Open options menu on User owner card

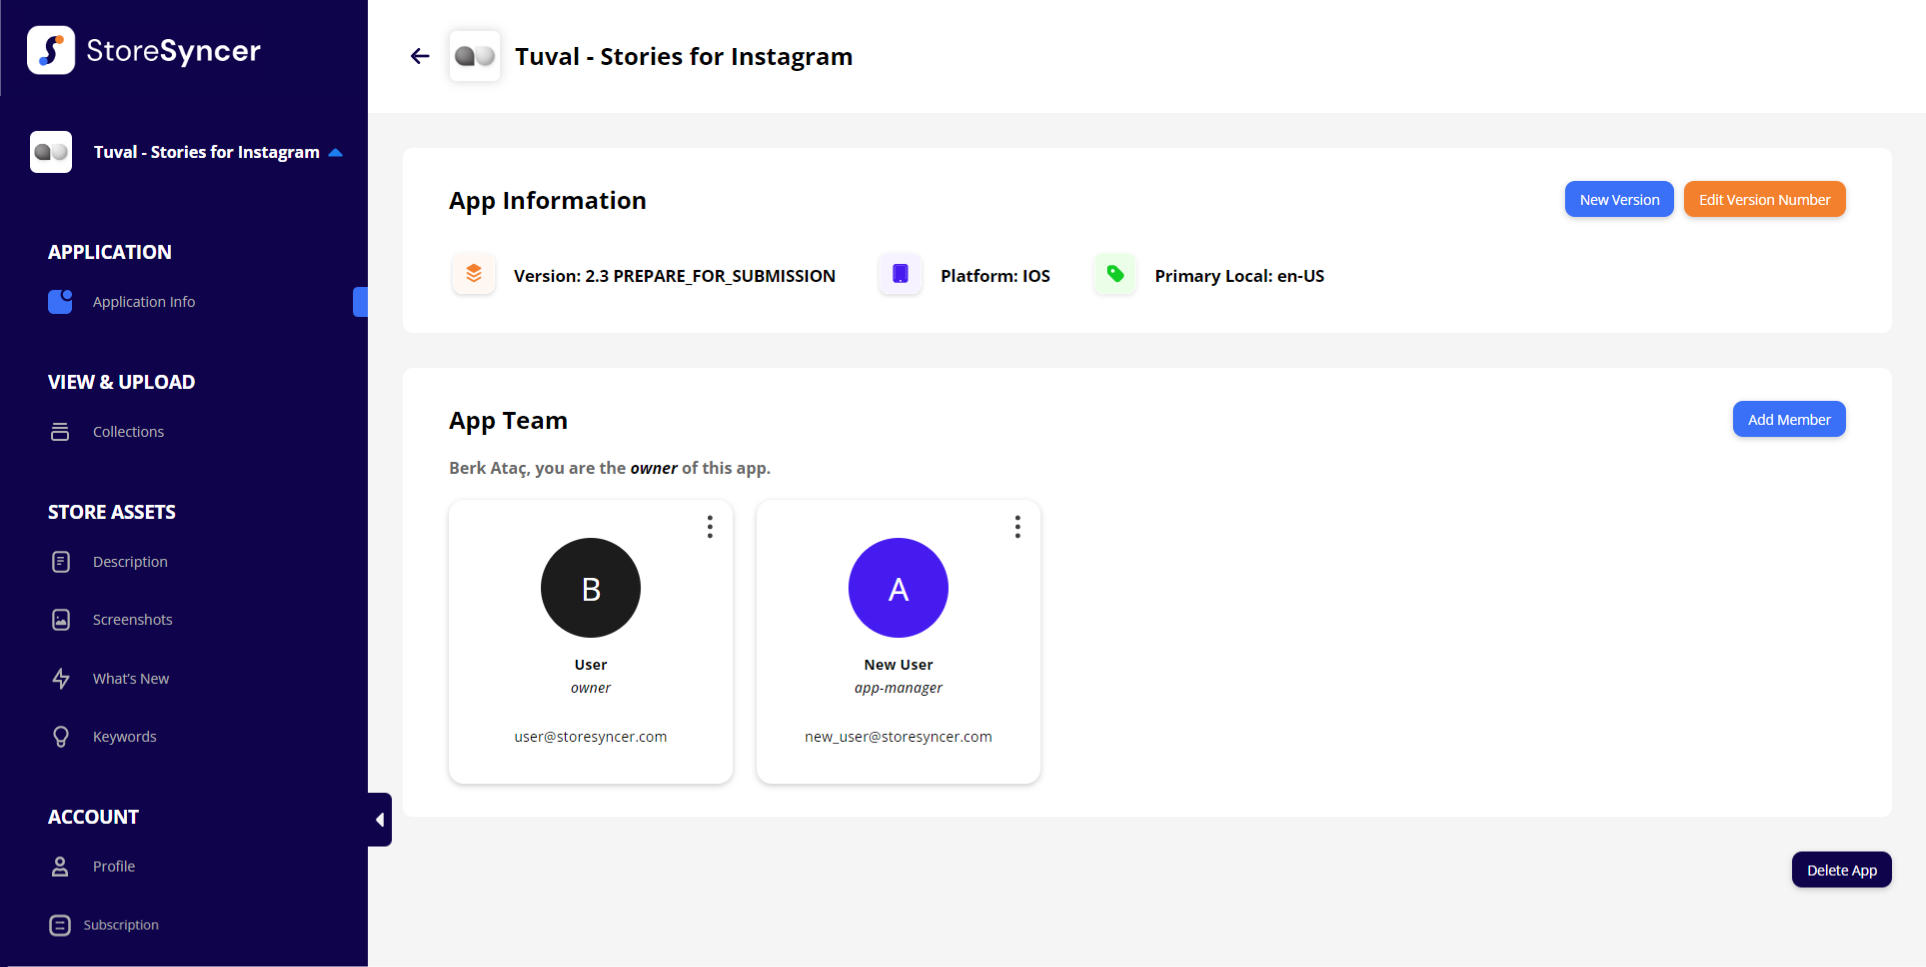[x=710, y=527]
